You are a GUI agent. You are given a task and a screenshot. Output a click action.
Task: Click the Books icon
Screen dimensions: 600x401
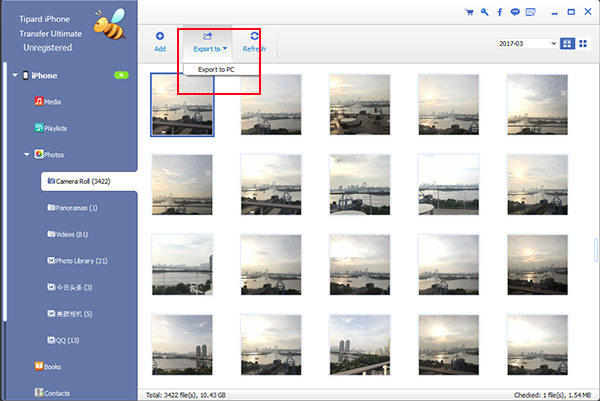pyautogui.click(x=39, y=366)
